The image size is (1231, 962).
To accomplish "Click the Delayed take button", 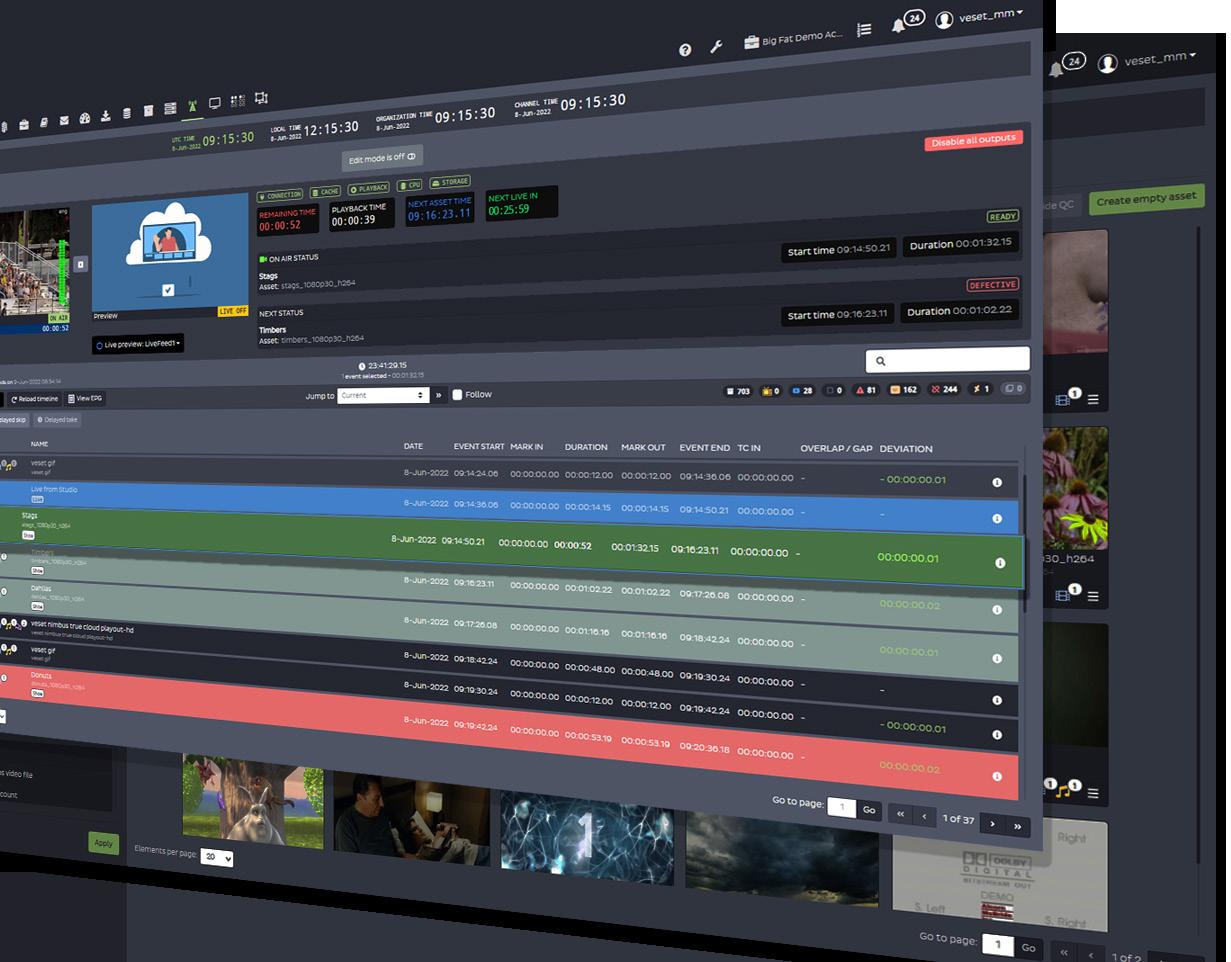I will click(x=57, y=420).
